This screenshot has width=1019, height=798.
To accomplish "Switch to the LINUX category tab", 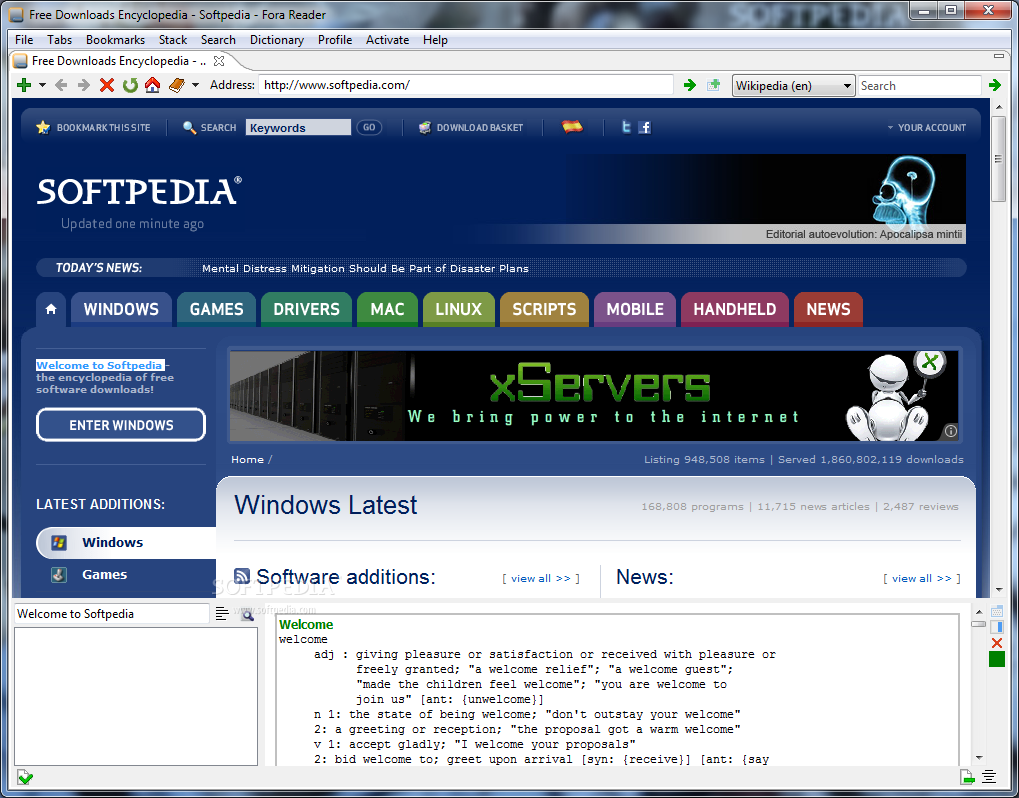I will (459, 309).
